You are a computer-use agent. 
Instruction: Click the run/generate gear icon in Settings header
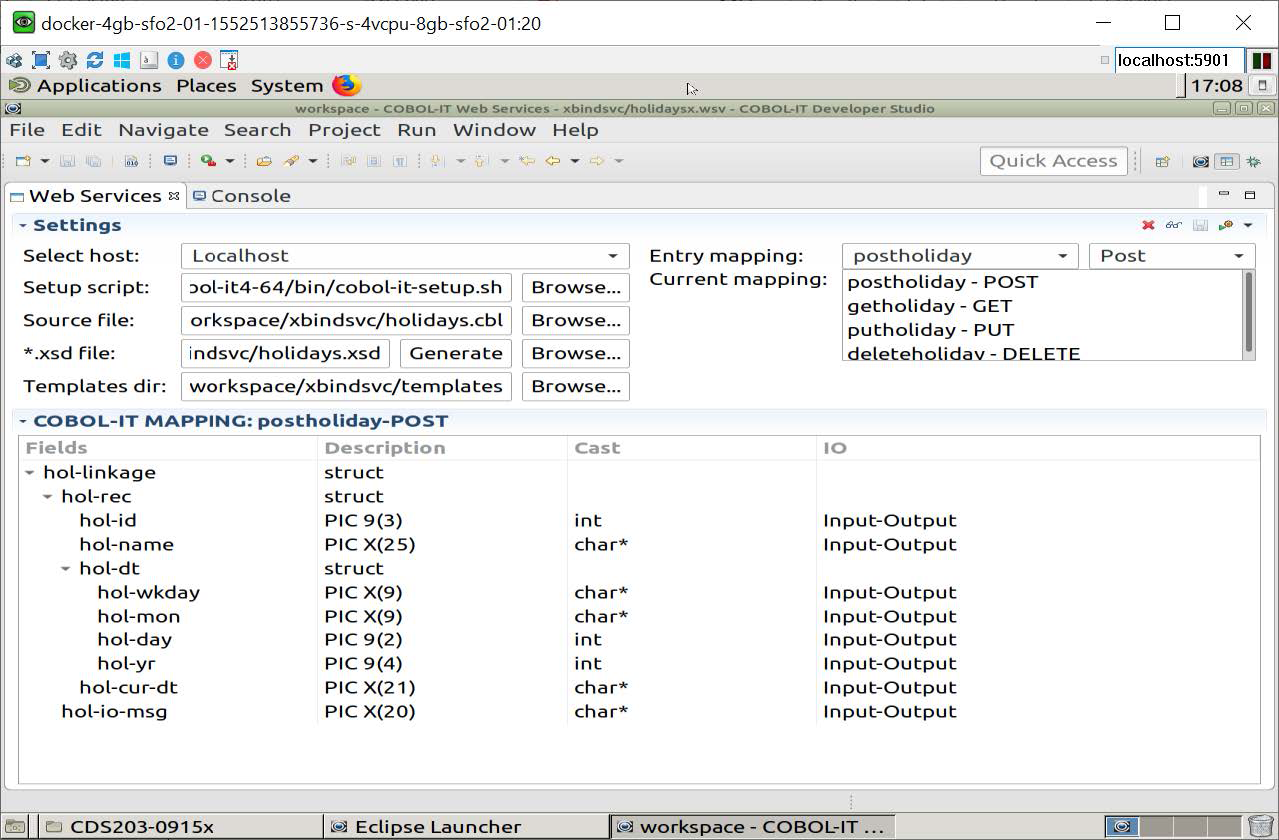(x=1226, y=225)
